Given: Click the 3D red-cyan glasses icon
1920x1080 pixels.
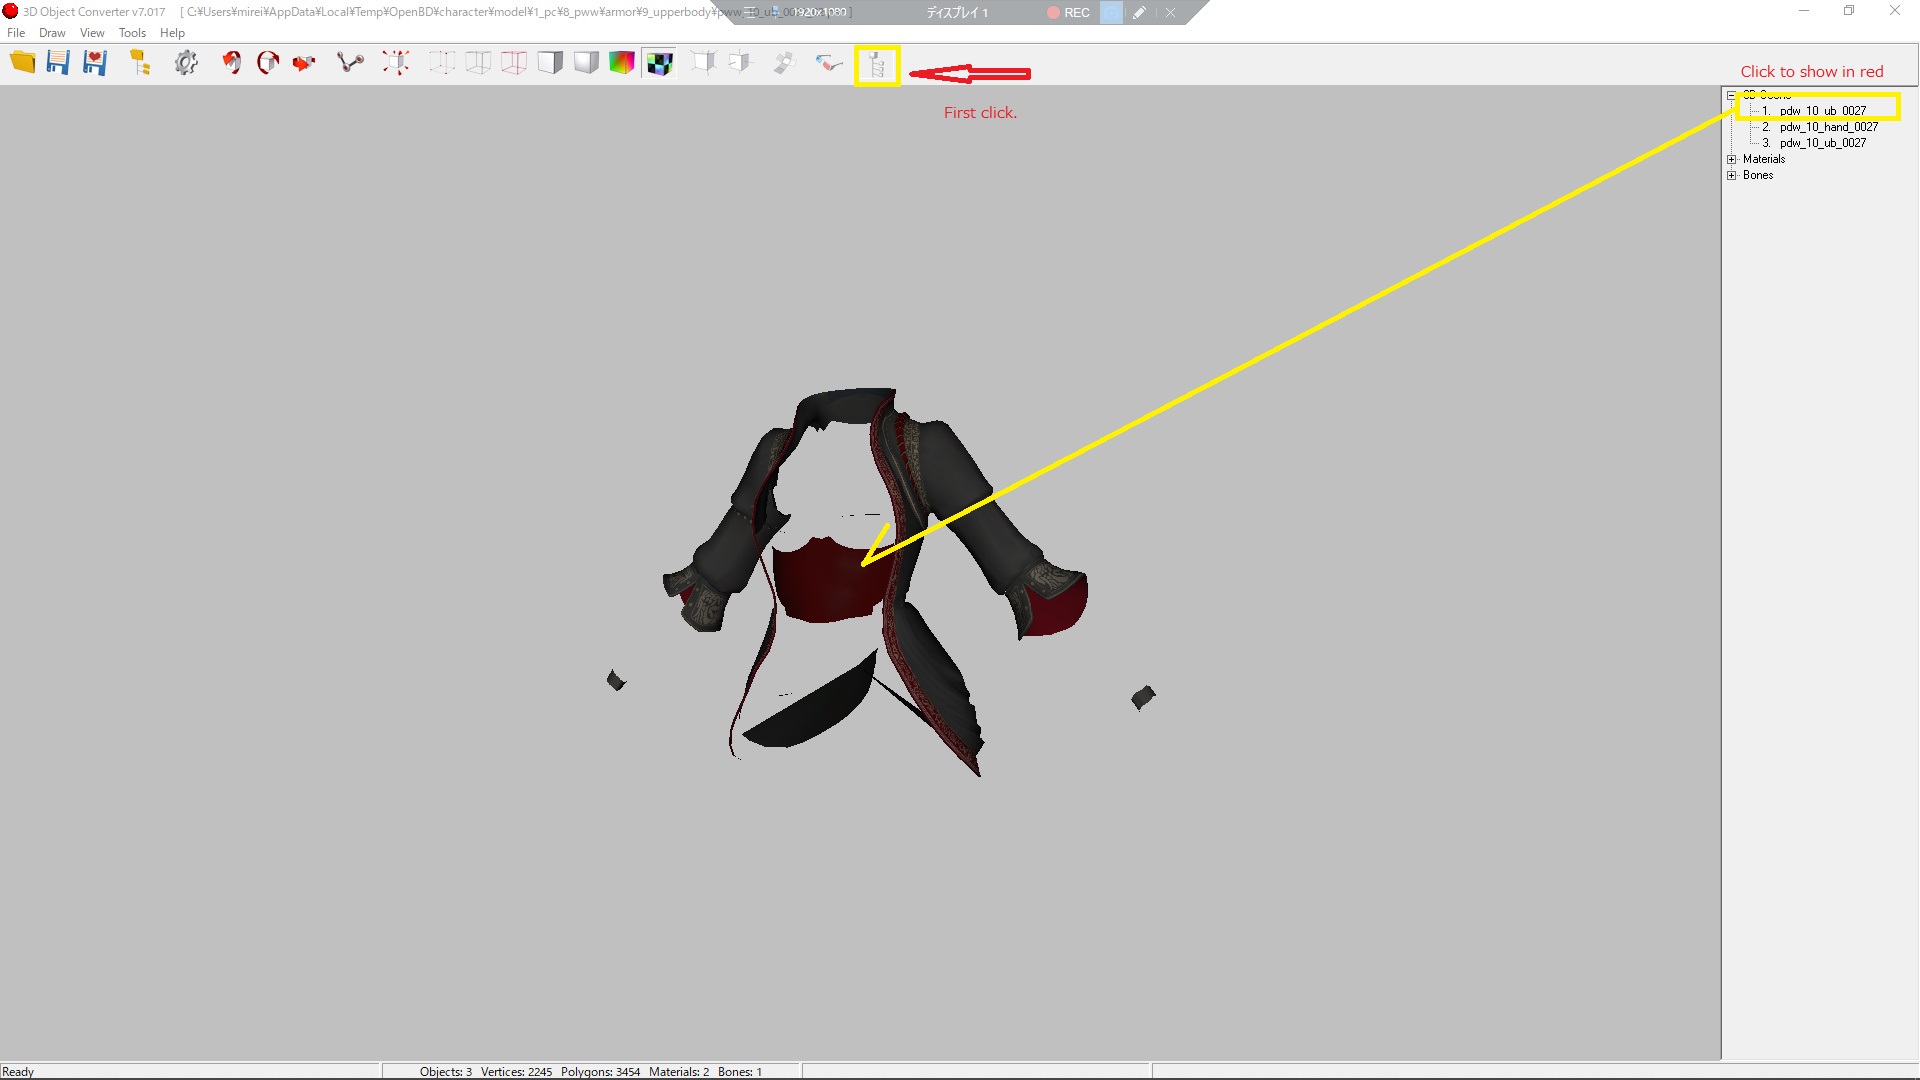Looking at the screenshot, I should [829, 63].
